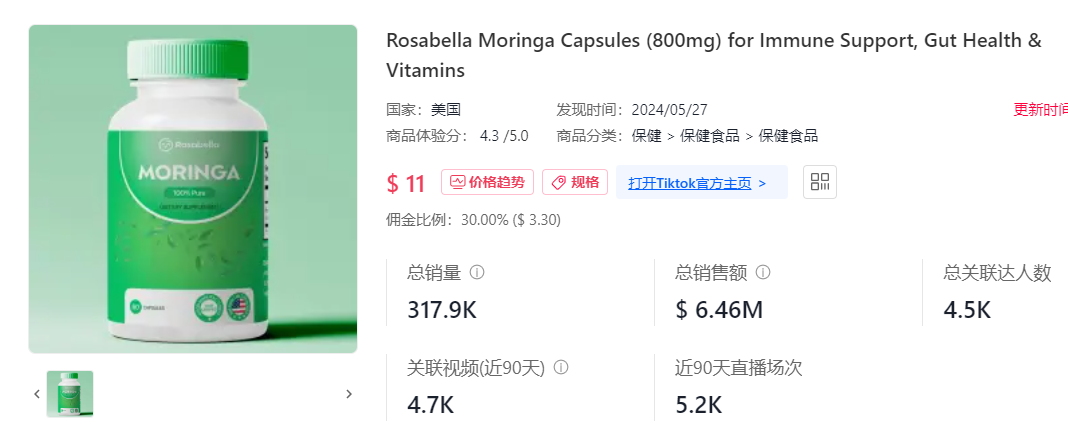Select the Moringa bottle thumbnail
The width and height of the screenshot is (1068, 442).
pyautogui.click(x=70, y=394)
